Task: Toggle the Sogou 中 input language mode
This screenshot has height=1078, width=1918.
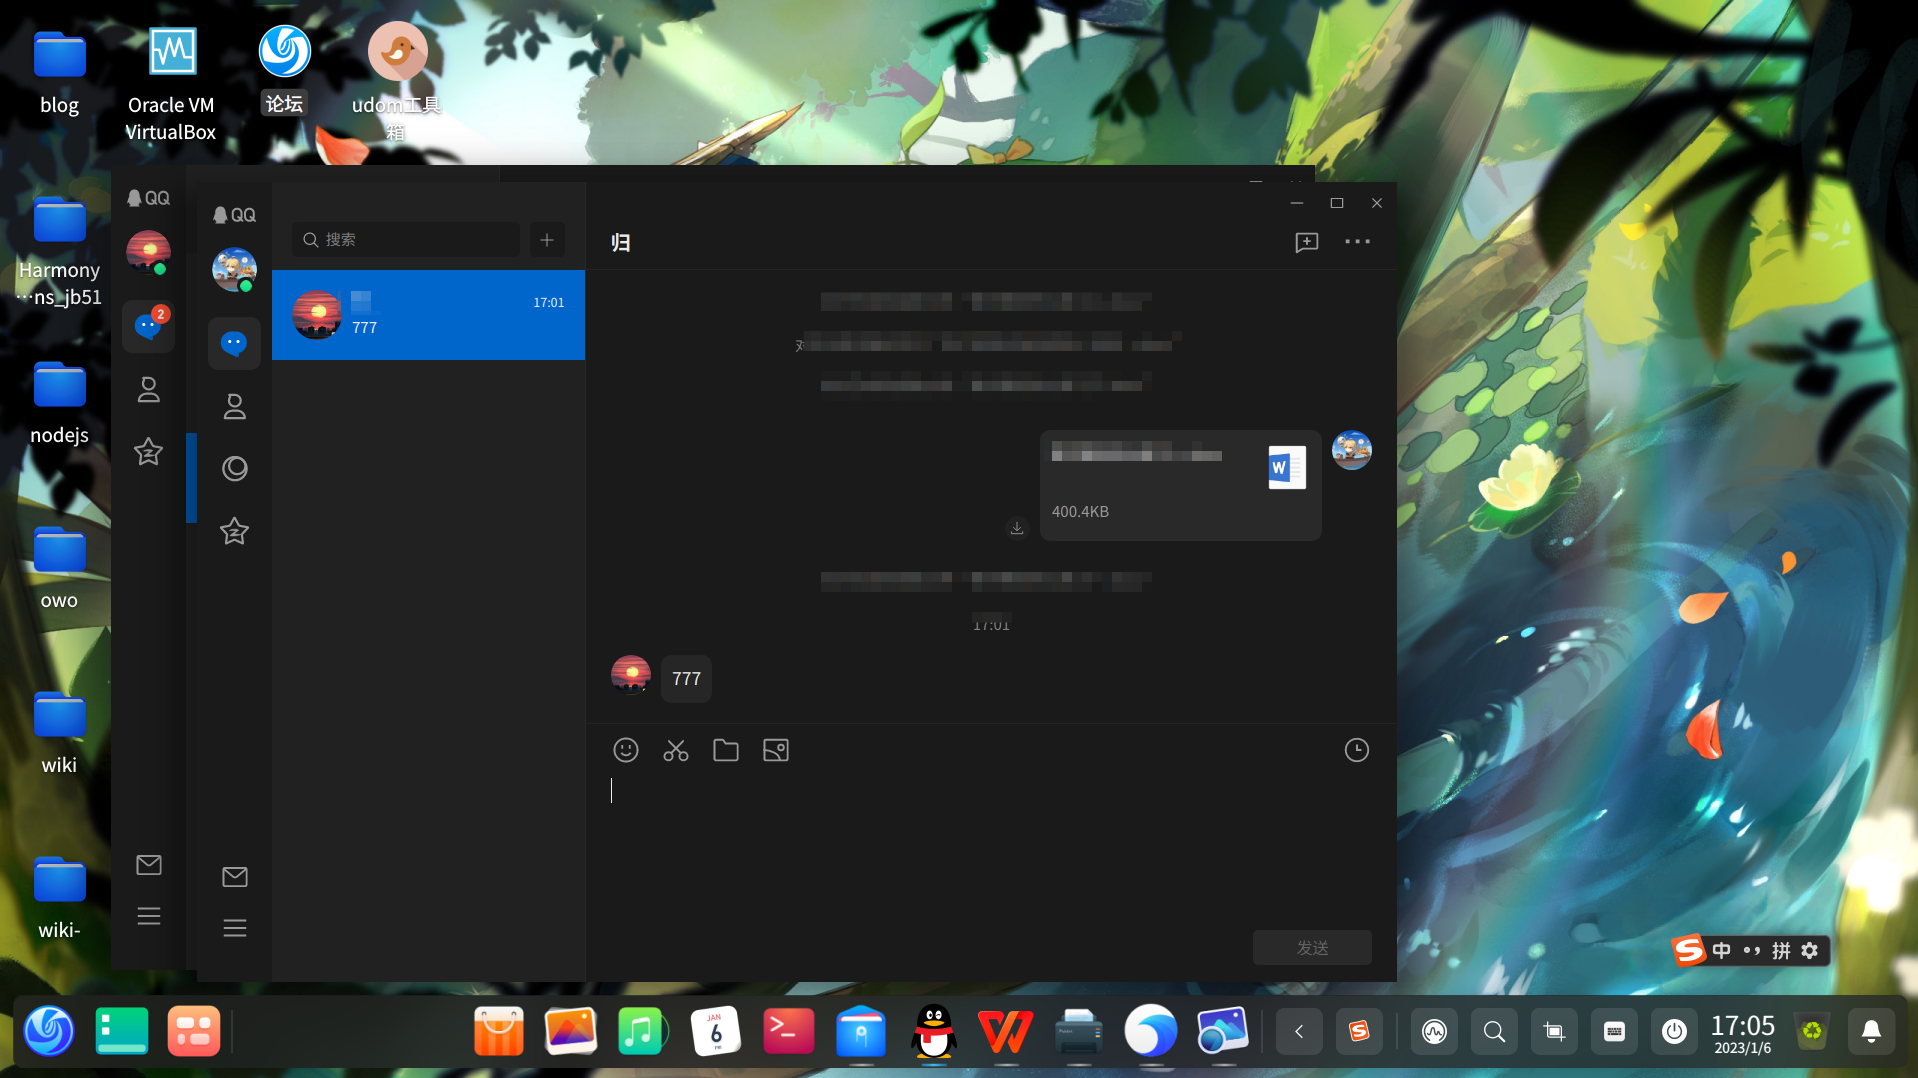Action: pos(1721,950)
